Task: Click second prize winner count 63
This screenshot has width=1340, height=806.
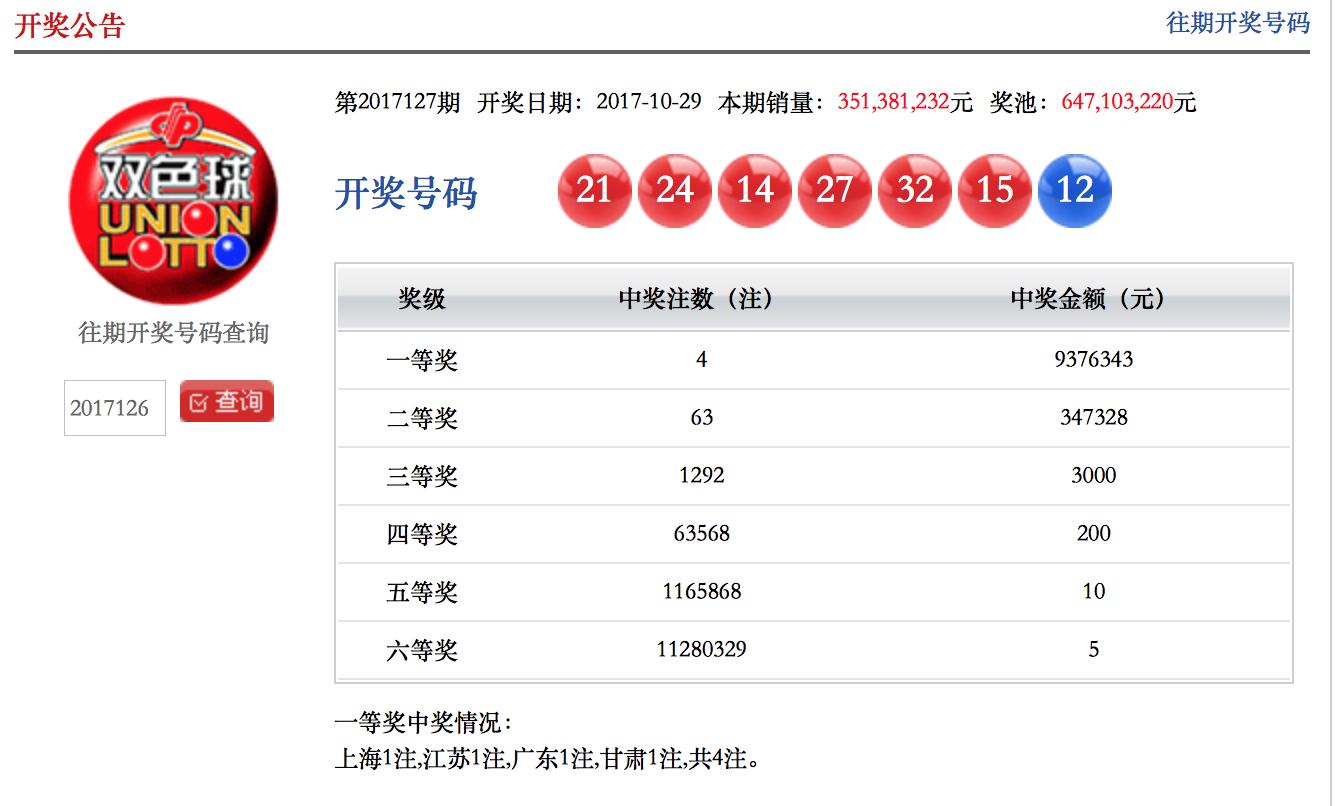Action: [702, 417]
